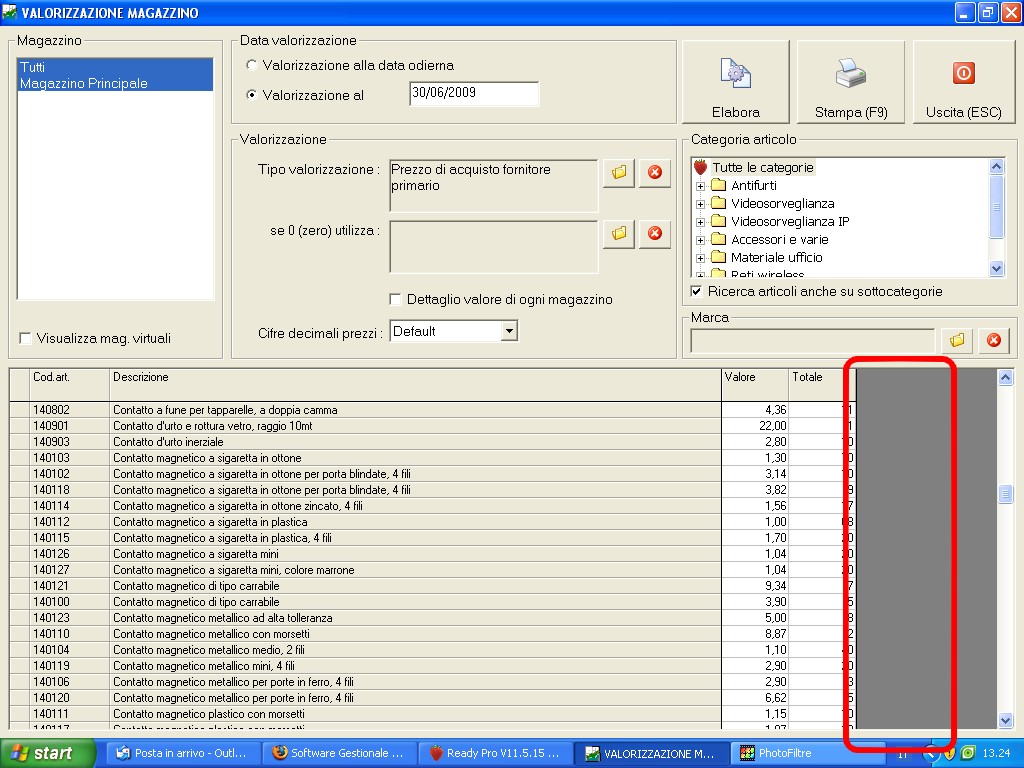Click the article grid scroll-down arrow

pos(1005,720)
